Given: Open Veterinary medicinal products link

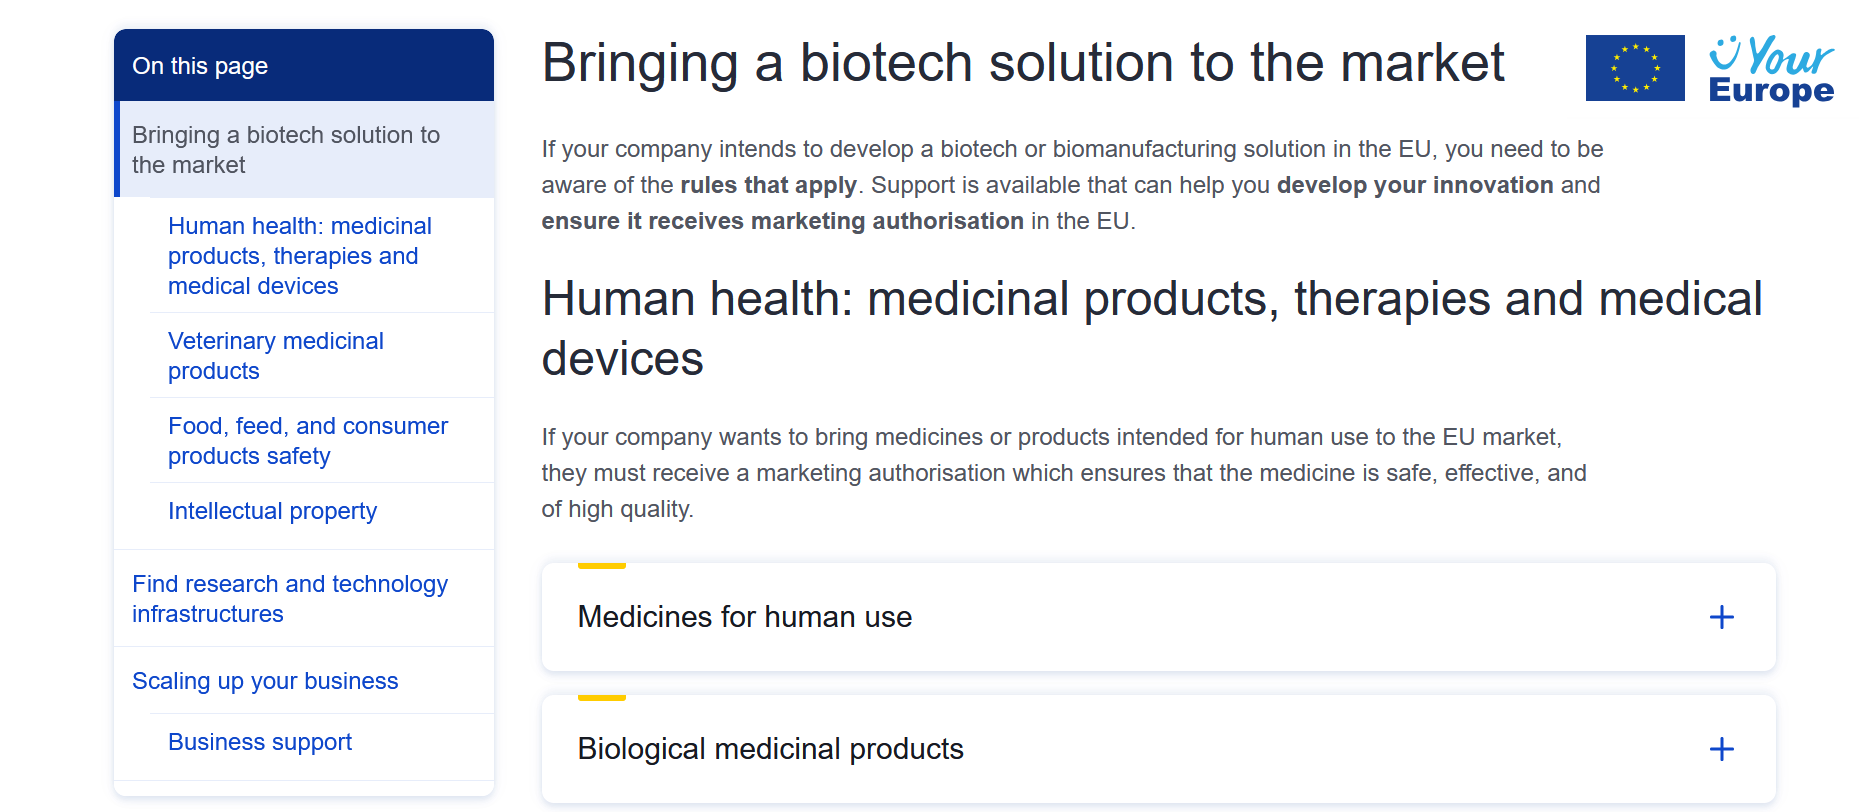Looking at the screenshot, I should 276,356.
